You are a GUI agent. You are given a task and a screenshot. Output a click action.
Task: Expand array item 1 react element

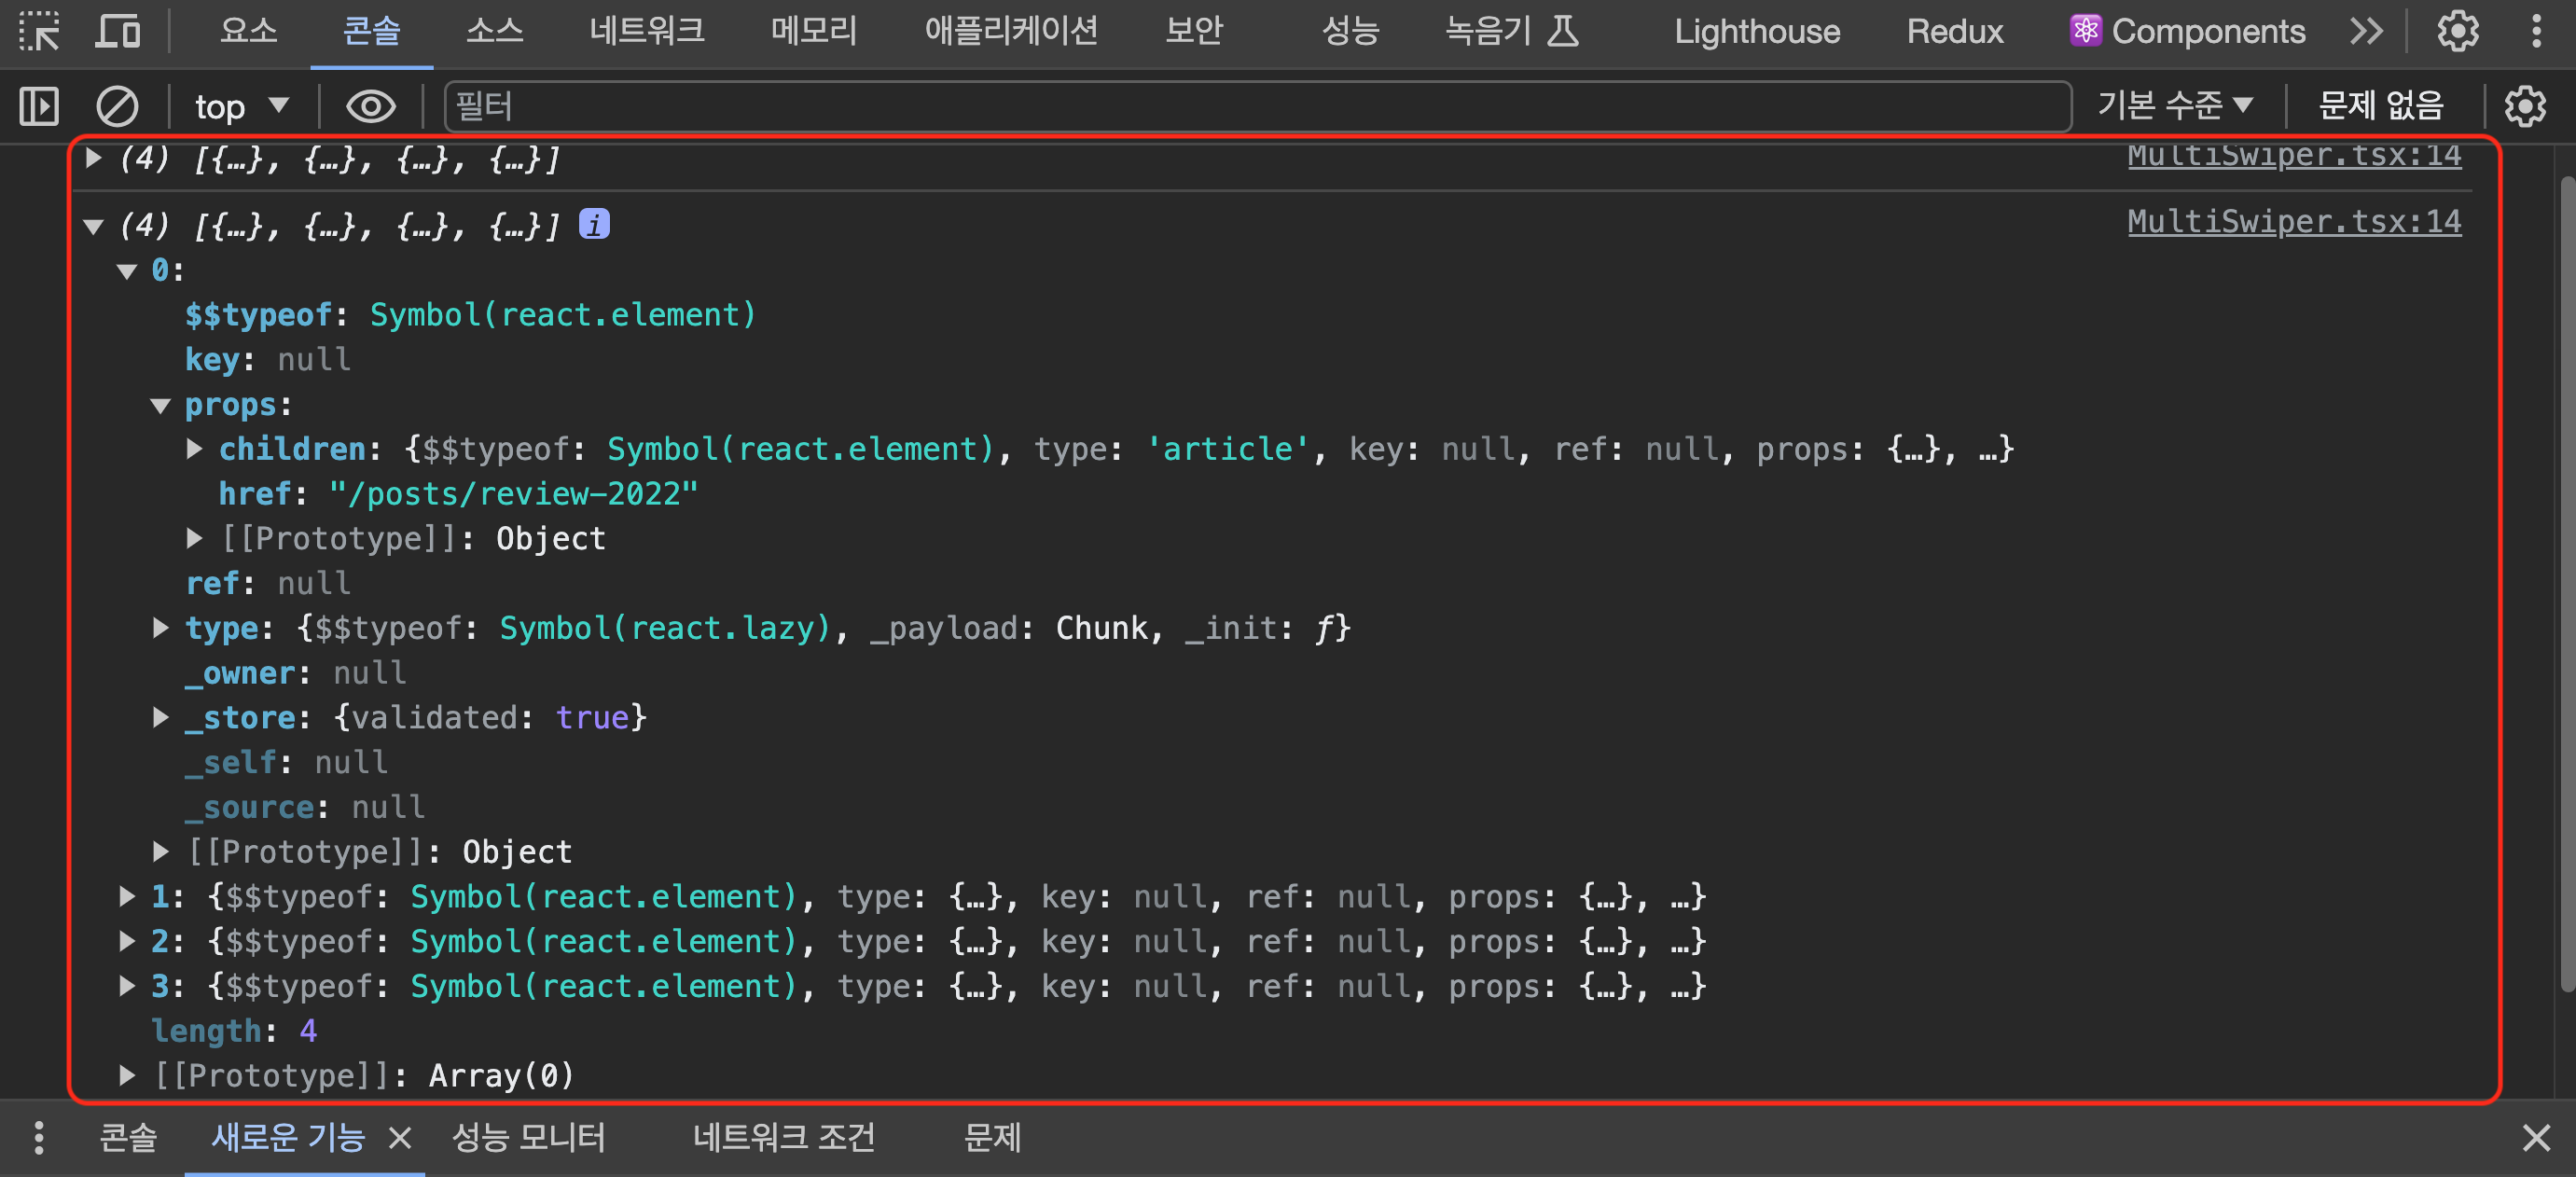[127, 897]
